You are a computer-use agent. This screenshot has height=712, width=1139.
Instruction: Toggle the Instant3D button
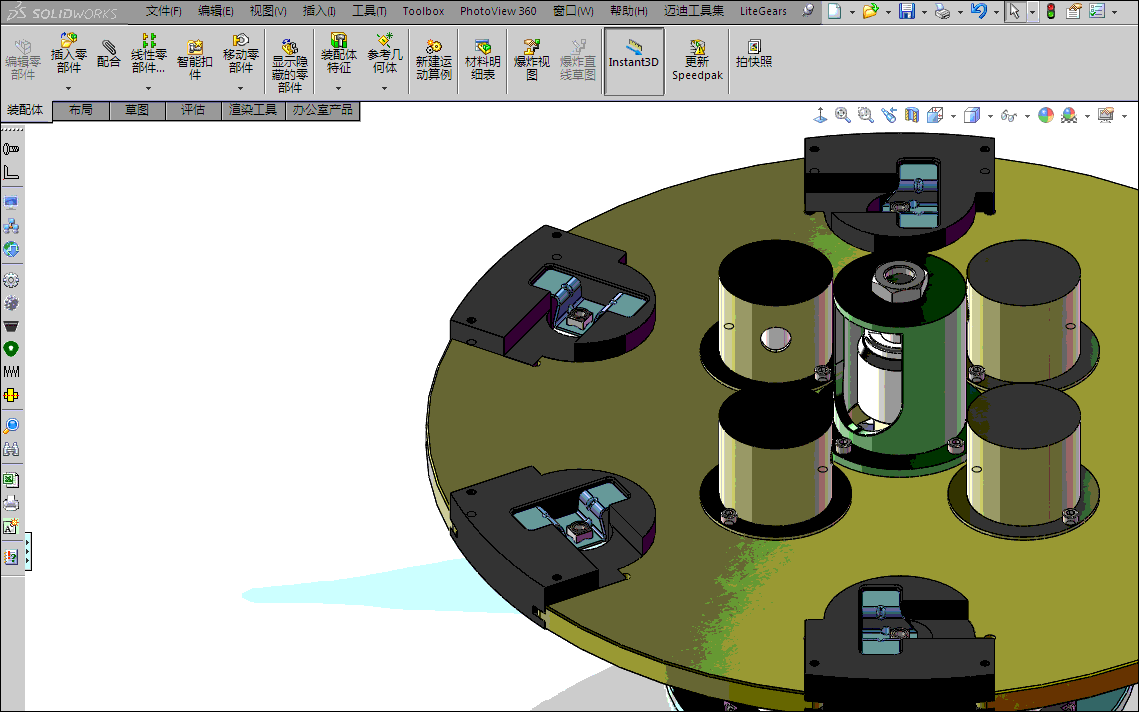pos(634,54)
